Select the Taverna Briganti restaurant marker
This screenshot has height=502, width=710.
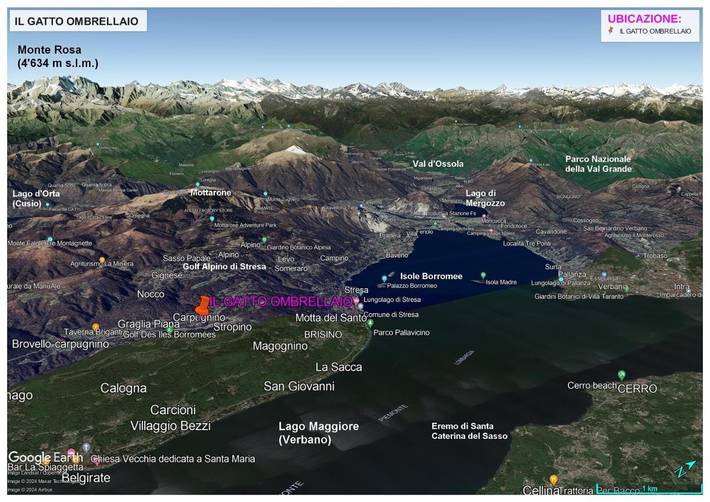click(95, 326)
